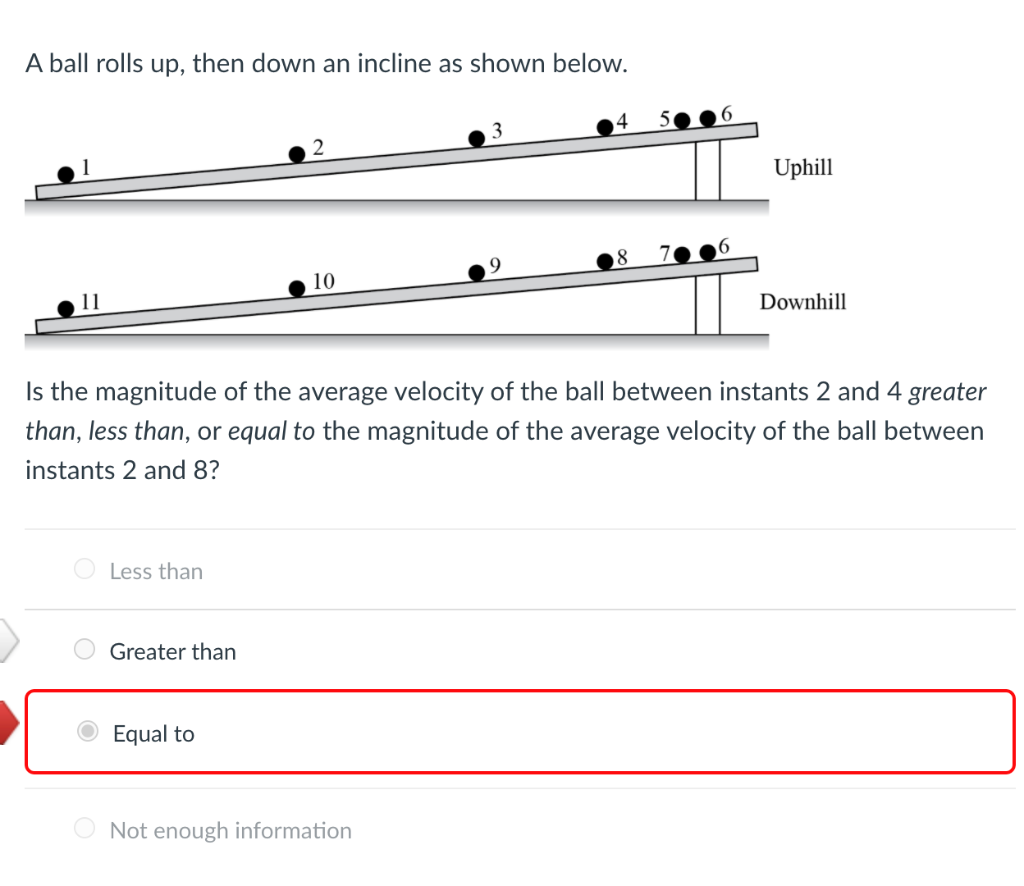Click ball position 1 on the uphill incline
Image resolution: width=1024 pixels, height=886 pixels.
(66, 175)
